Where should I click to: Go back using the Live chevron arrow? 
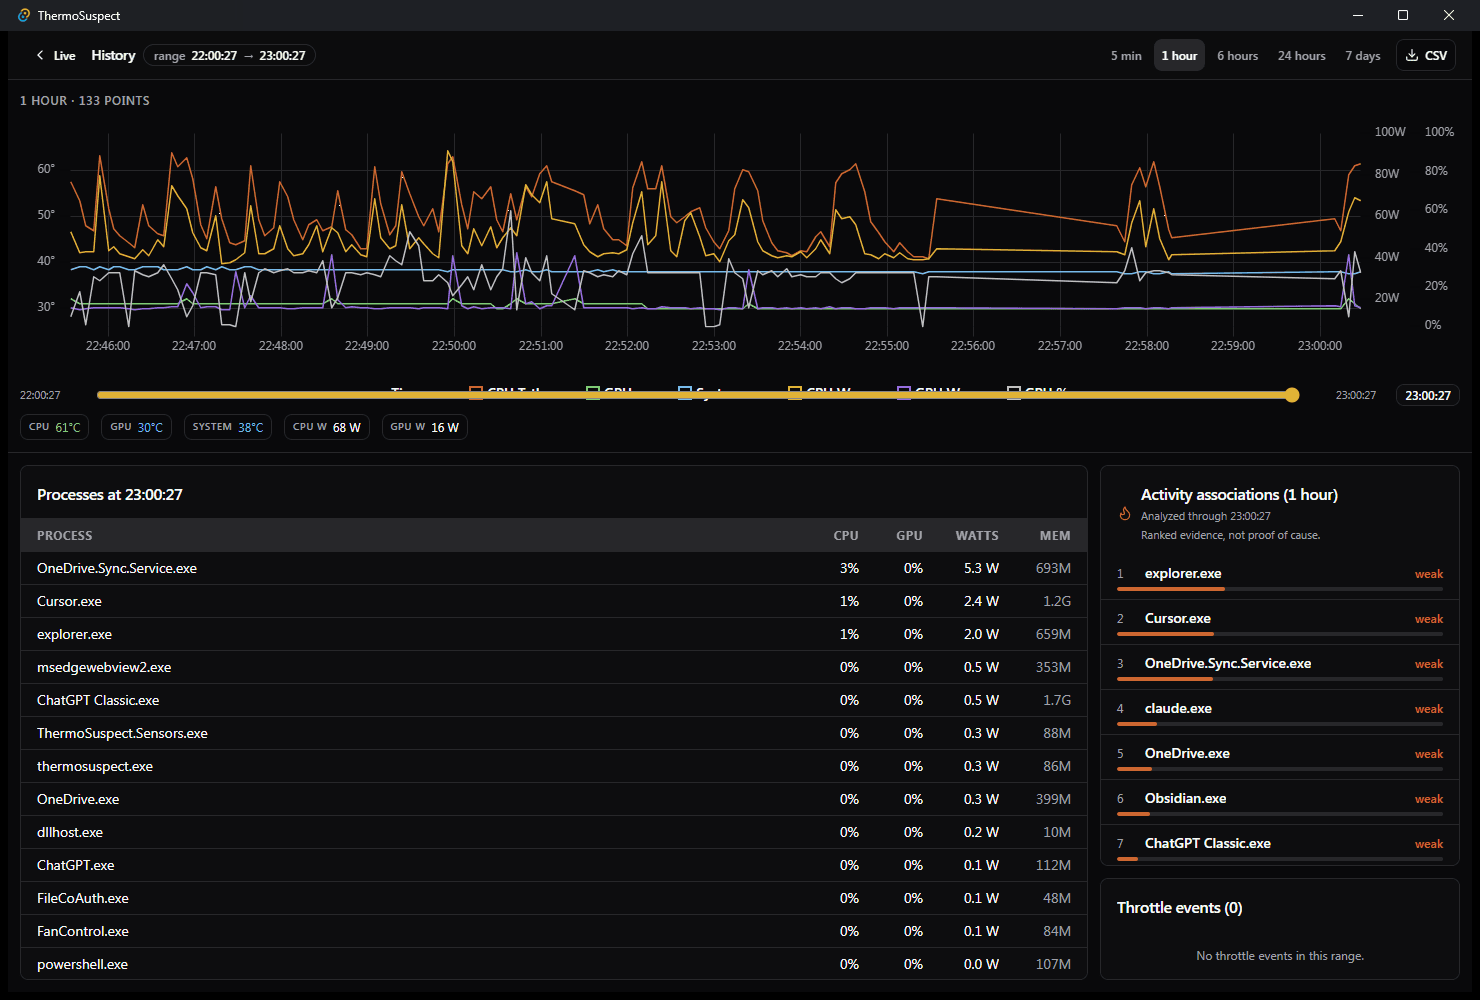40,56
